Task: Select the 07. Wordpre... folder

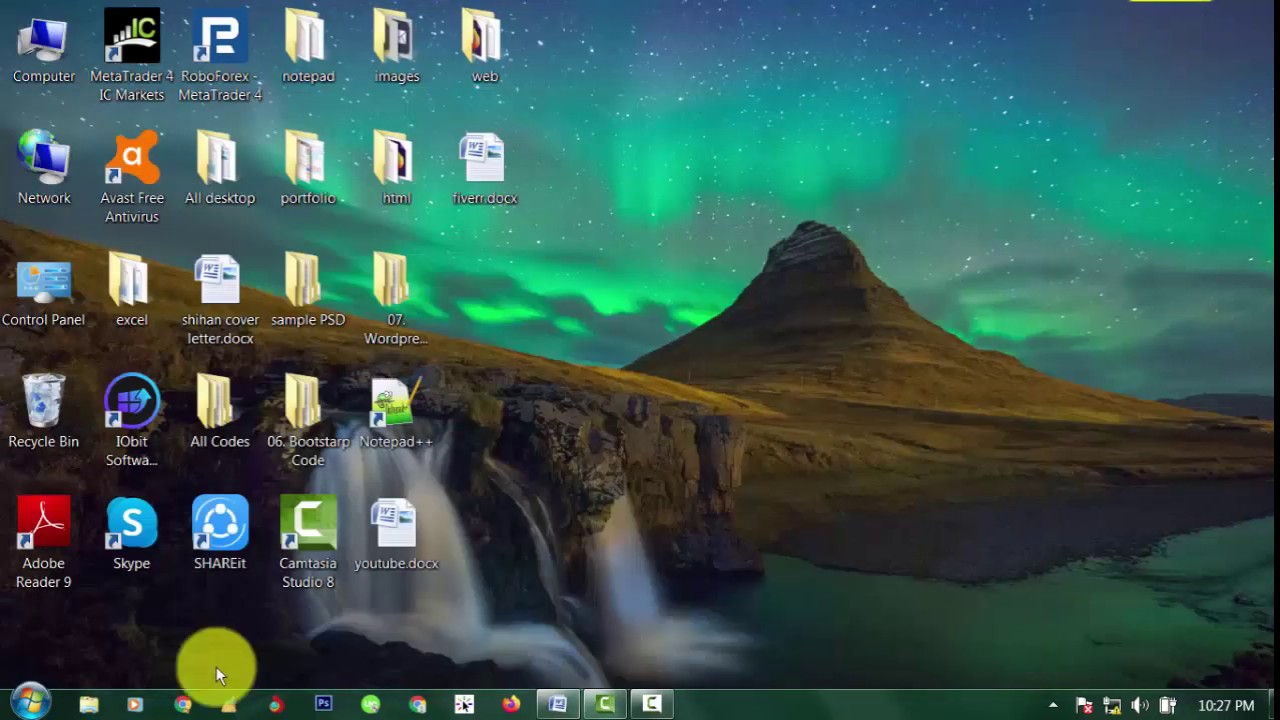Action: pyautogui.click(x=396, y=300)
